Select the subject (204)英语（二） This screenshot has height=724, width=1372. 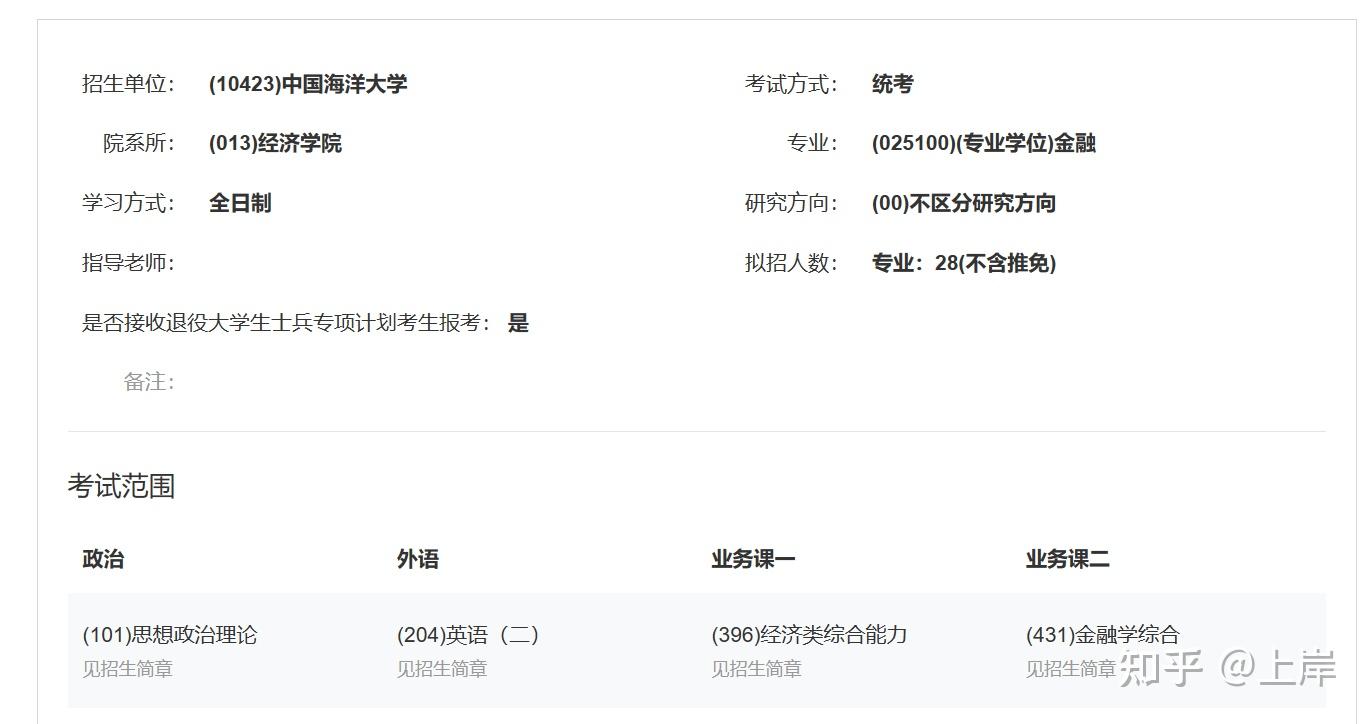tap(468, 635)
